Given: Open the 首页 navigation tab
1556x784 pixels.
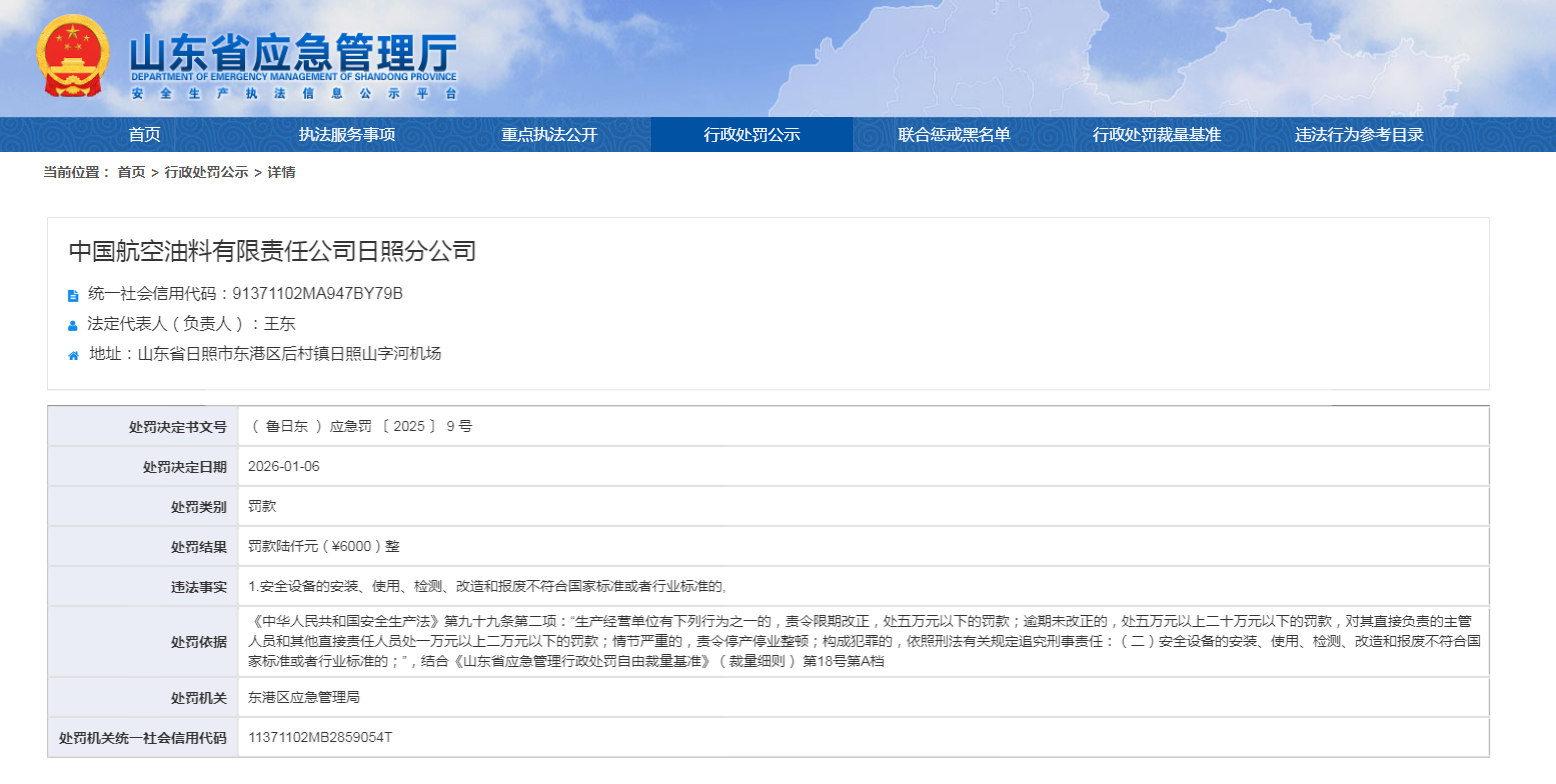Looking at the screenshot, I should (x=145, y=135).
